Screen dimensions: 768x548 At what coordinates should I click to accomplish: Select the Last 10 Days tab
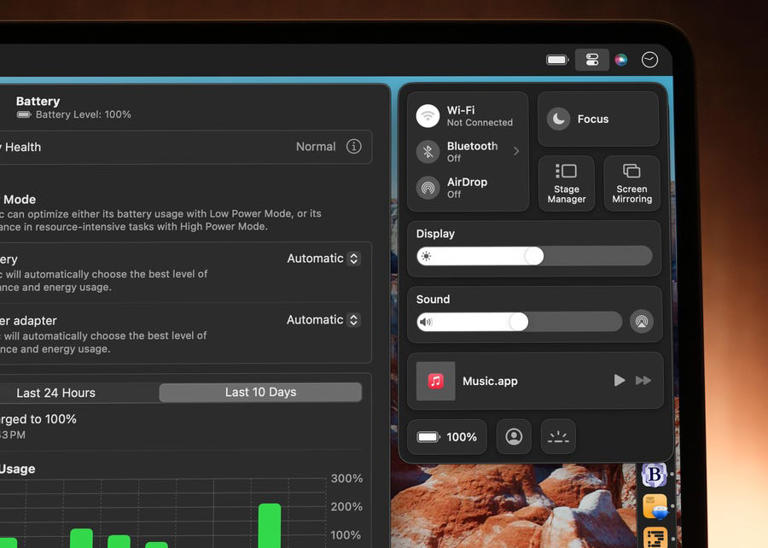260,392
